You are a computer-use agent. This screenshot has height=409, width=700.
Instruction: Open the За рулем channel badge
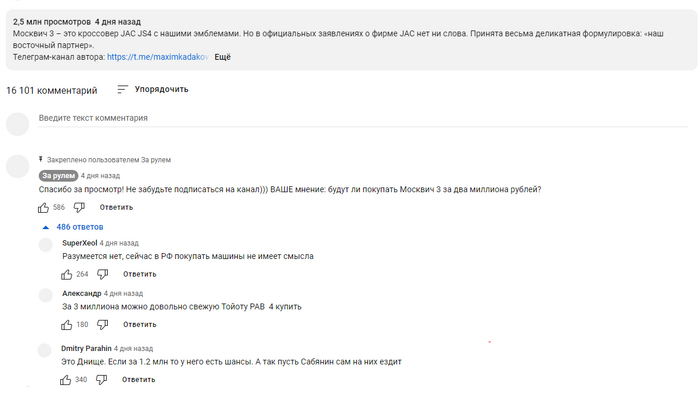coord(58,176)
